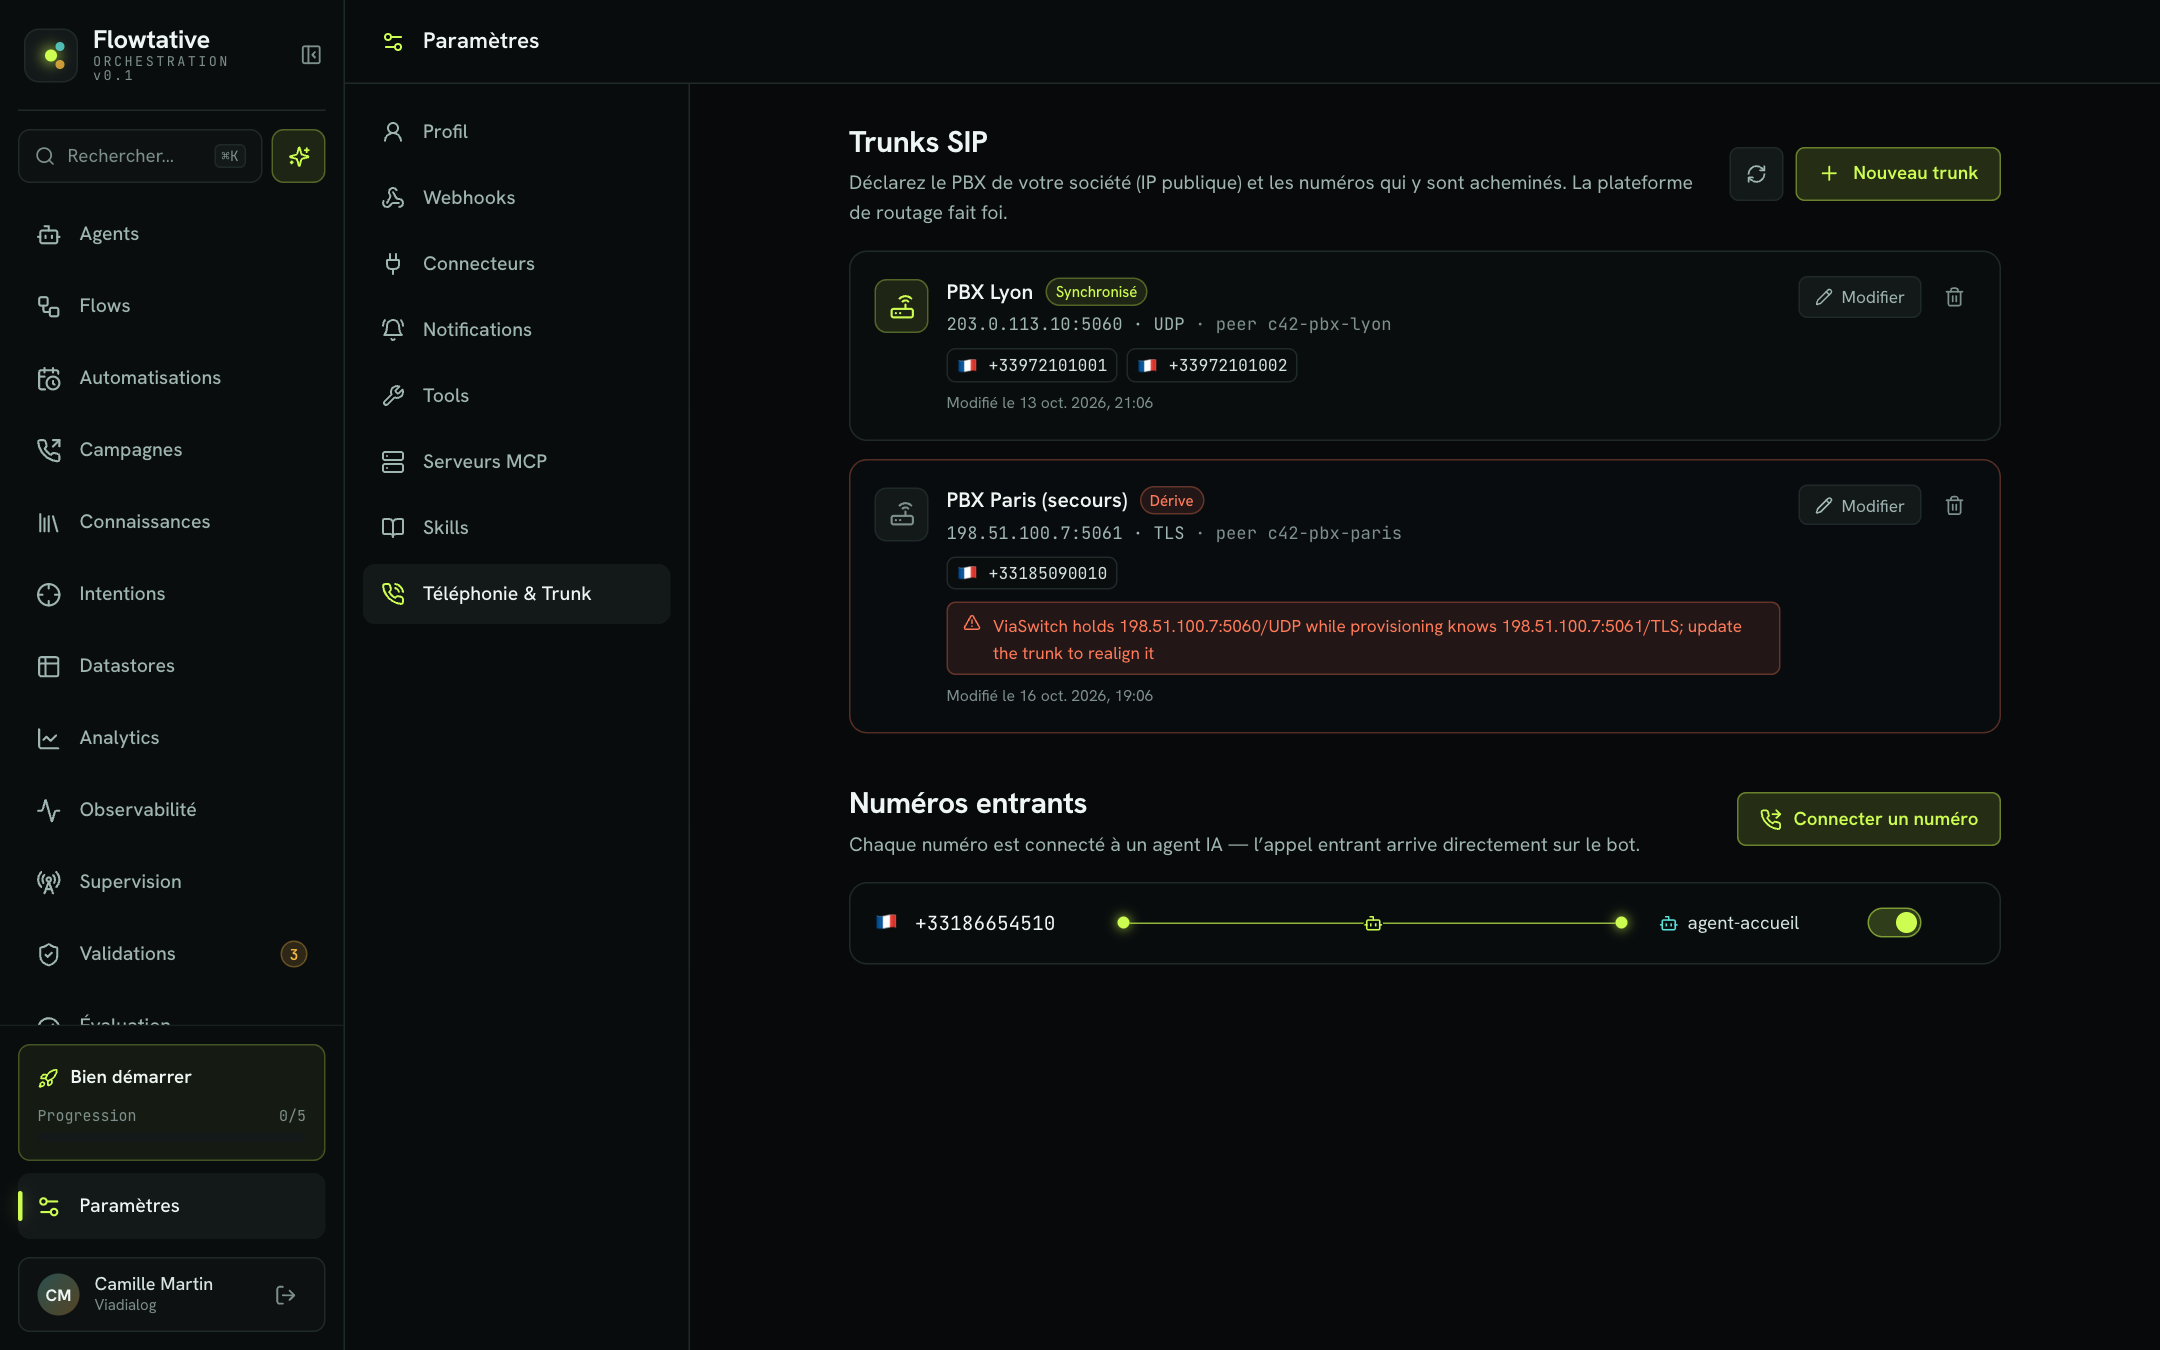
Task: Refresh the SIP trunks list
Action: pyautogui.click(x=1756, y=174)
